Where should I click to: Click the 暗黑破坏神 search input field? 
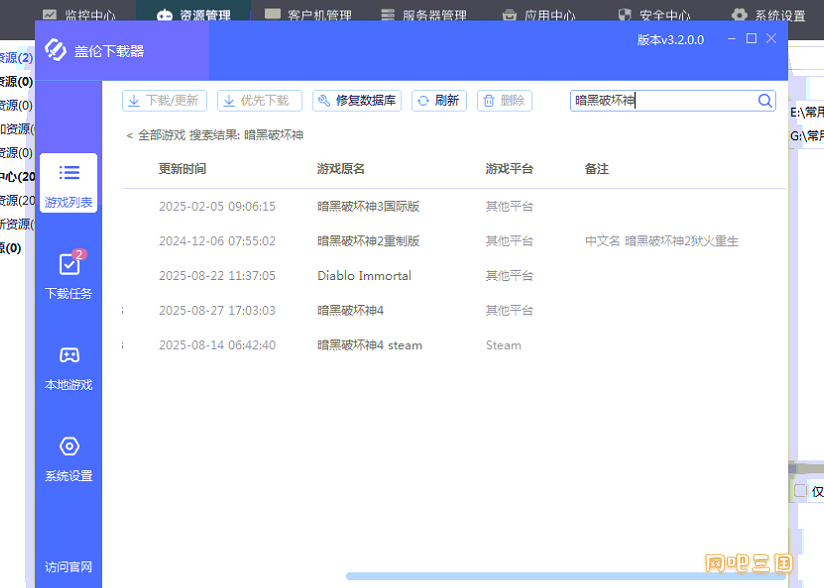660,100
